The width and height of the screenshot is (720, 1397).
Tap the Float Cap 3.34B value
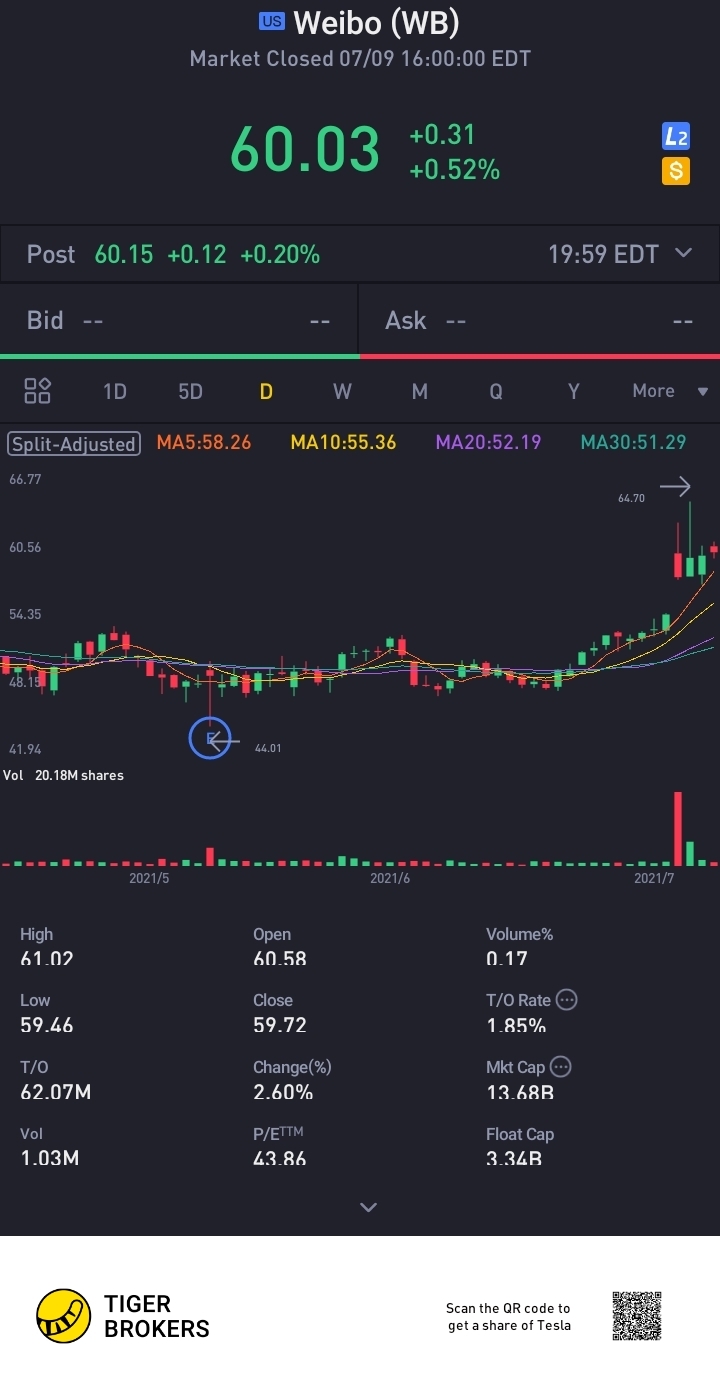point(514,1159)
